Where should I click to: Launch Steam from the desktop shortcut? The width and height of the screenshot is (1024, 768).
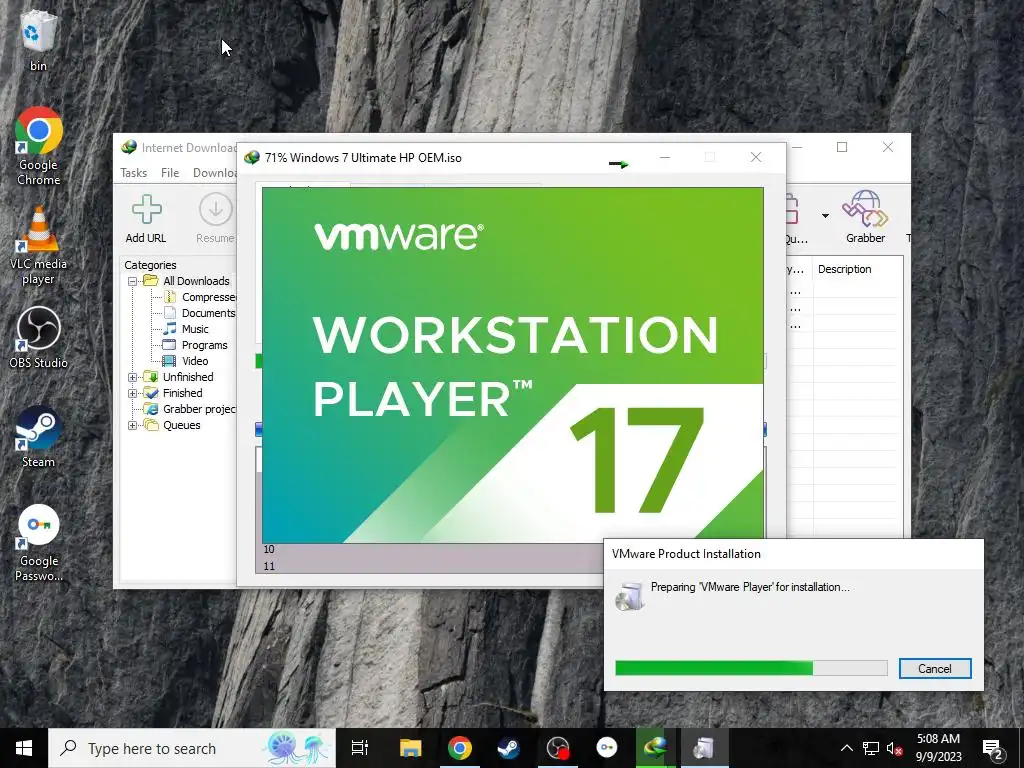tap(39, 437)
